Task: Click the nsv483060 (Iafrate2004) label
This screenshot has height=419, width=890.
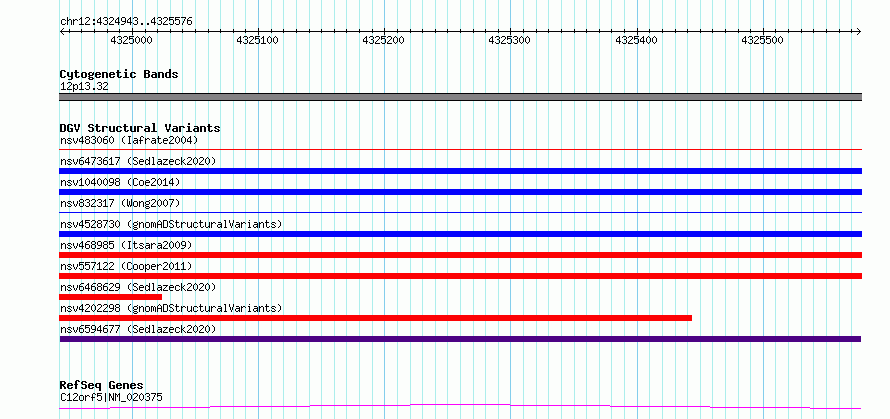Action: (129, 140)
